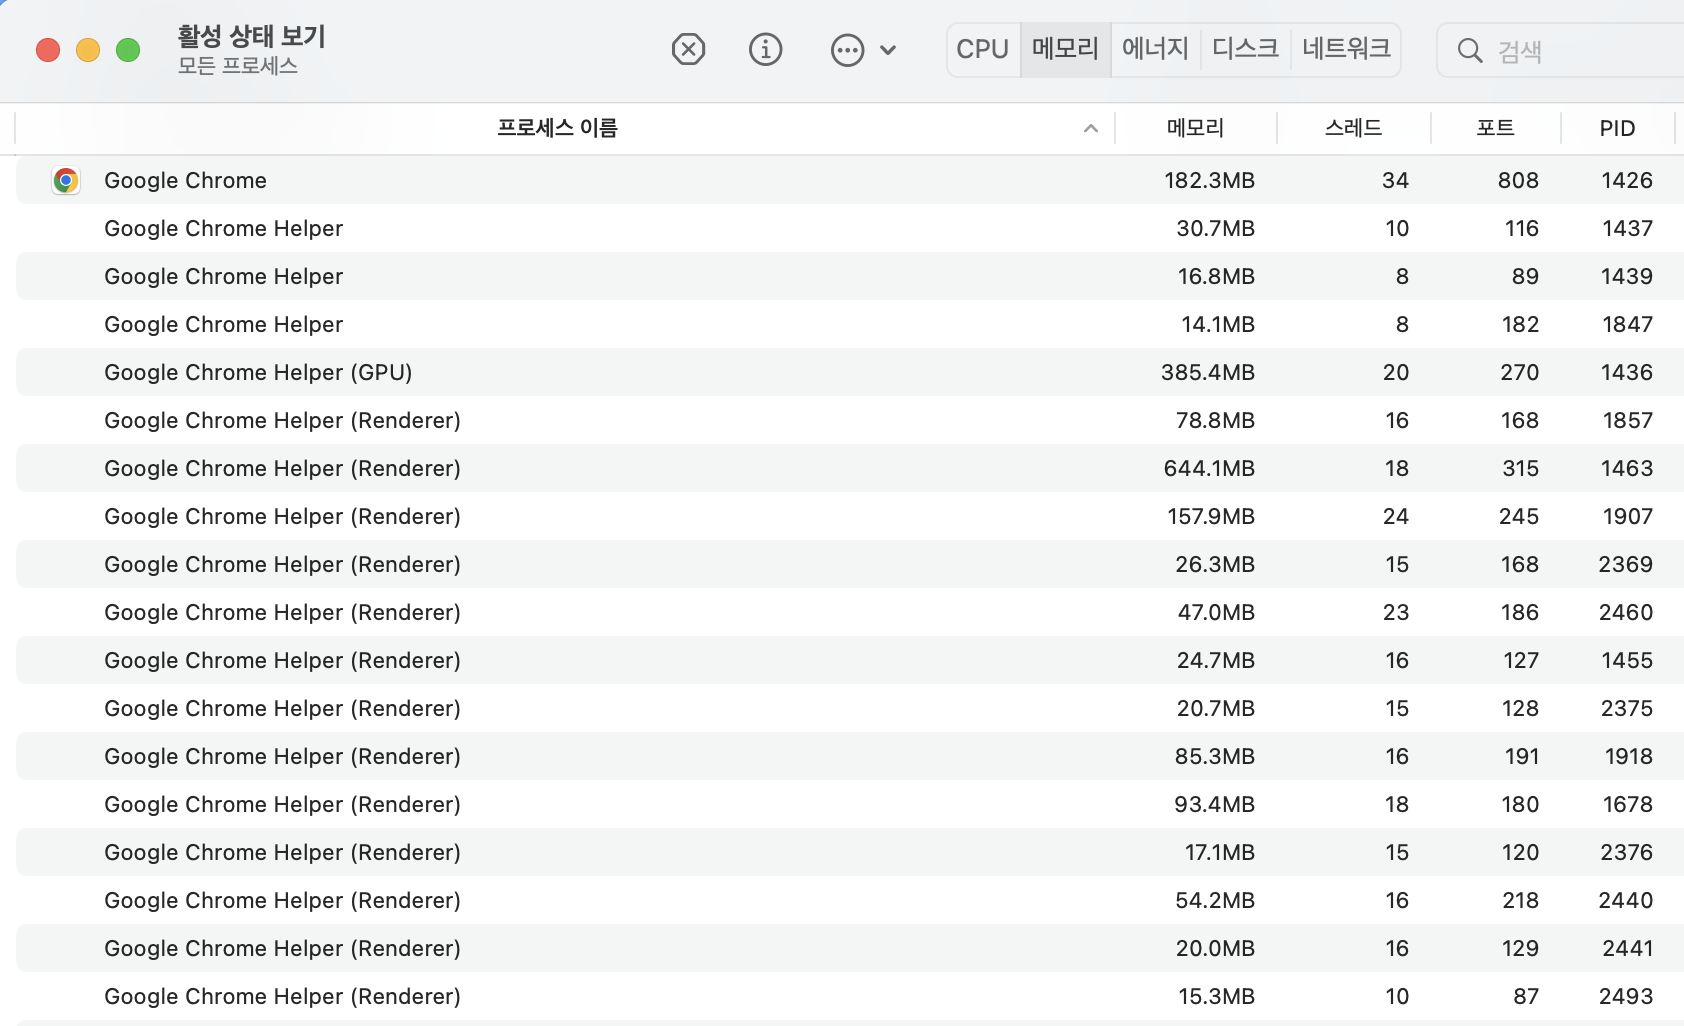Open the process info (i) icon
Viewport: 1684px width, 1026px height.
[765, 49]
